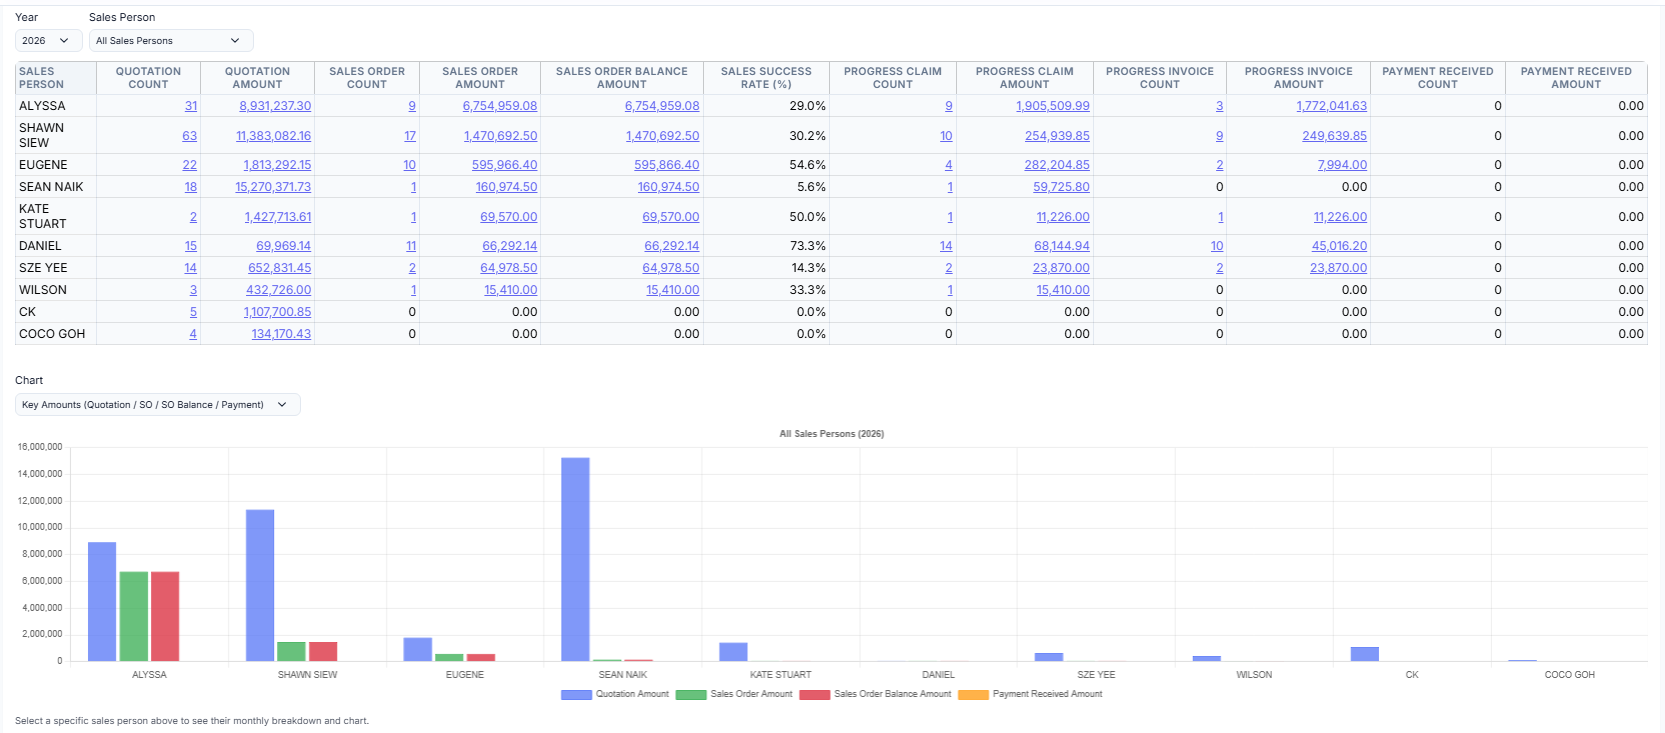Open KATE STUART's quotation amount 1,427,713.61

coord(278,217)
